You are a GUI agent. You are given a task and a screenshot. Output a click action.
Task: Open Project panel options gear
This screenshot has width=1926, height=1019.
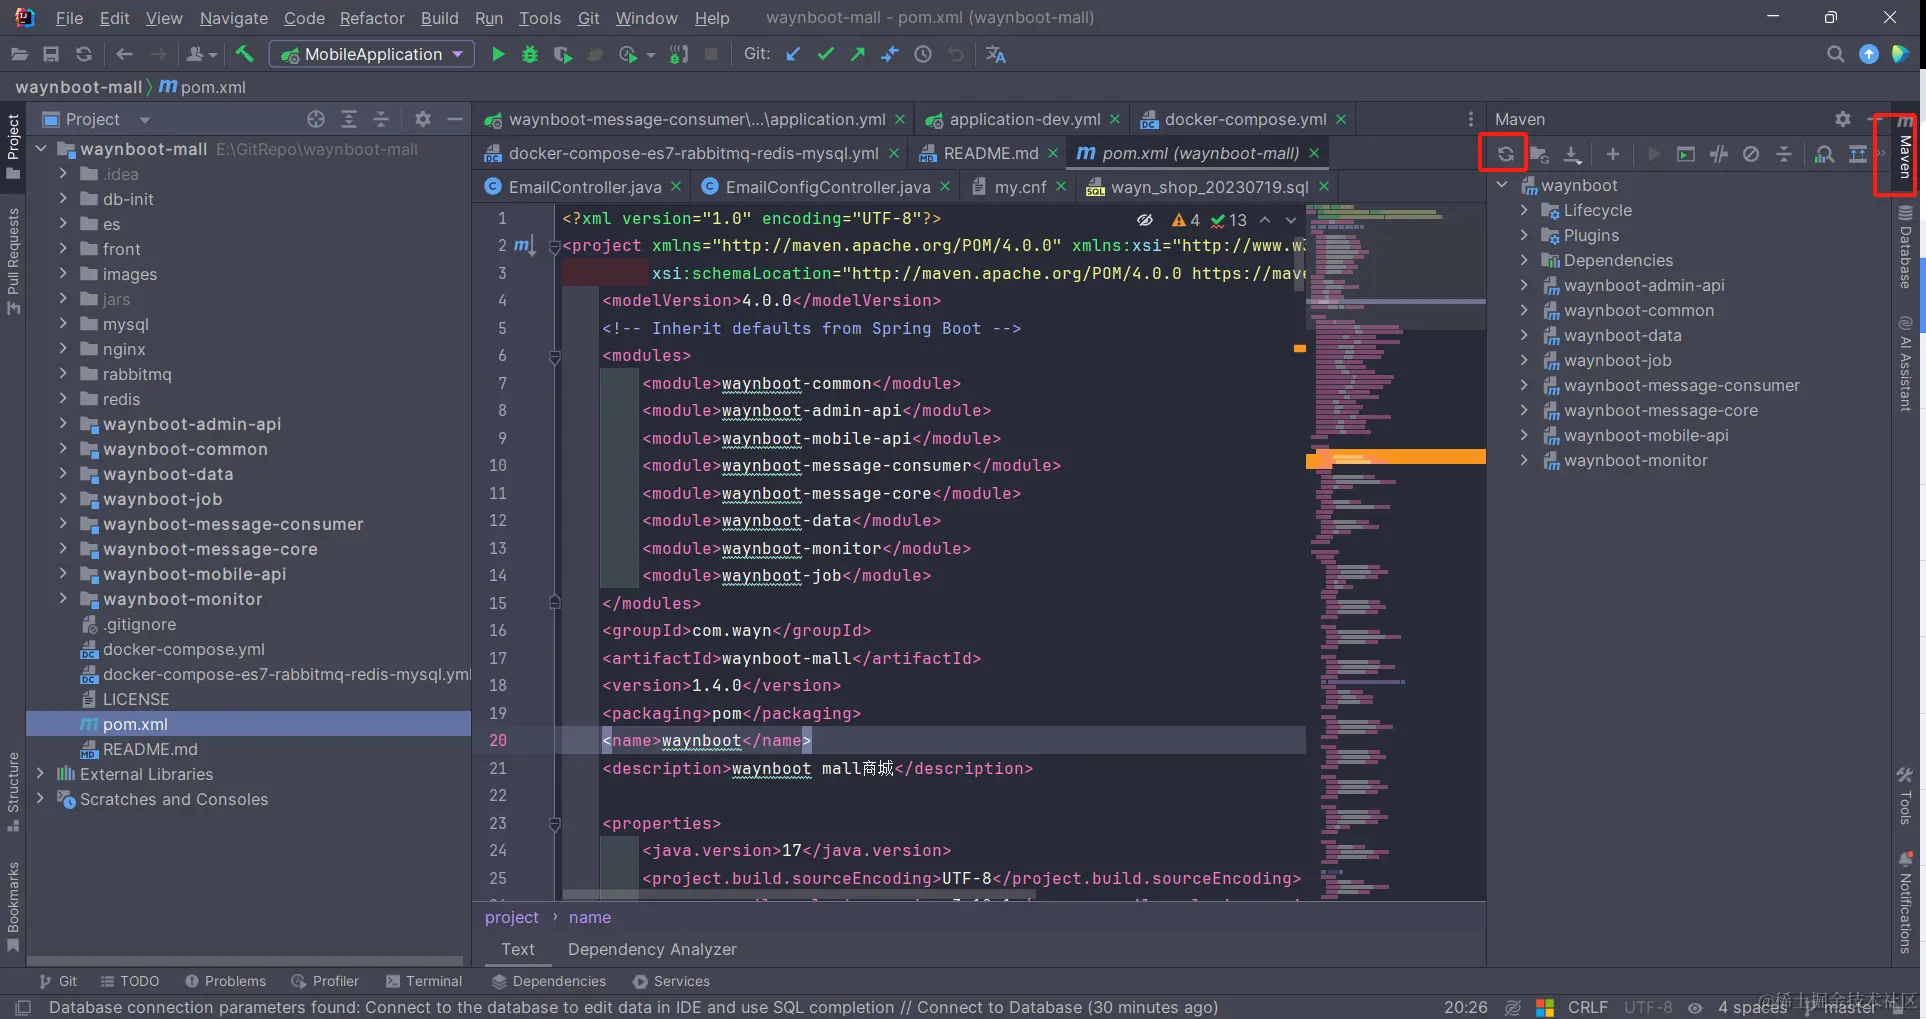pos(423,119)
